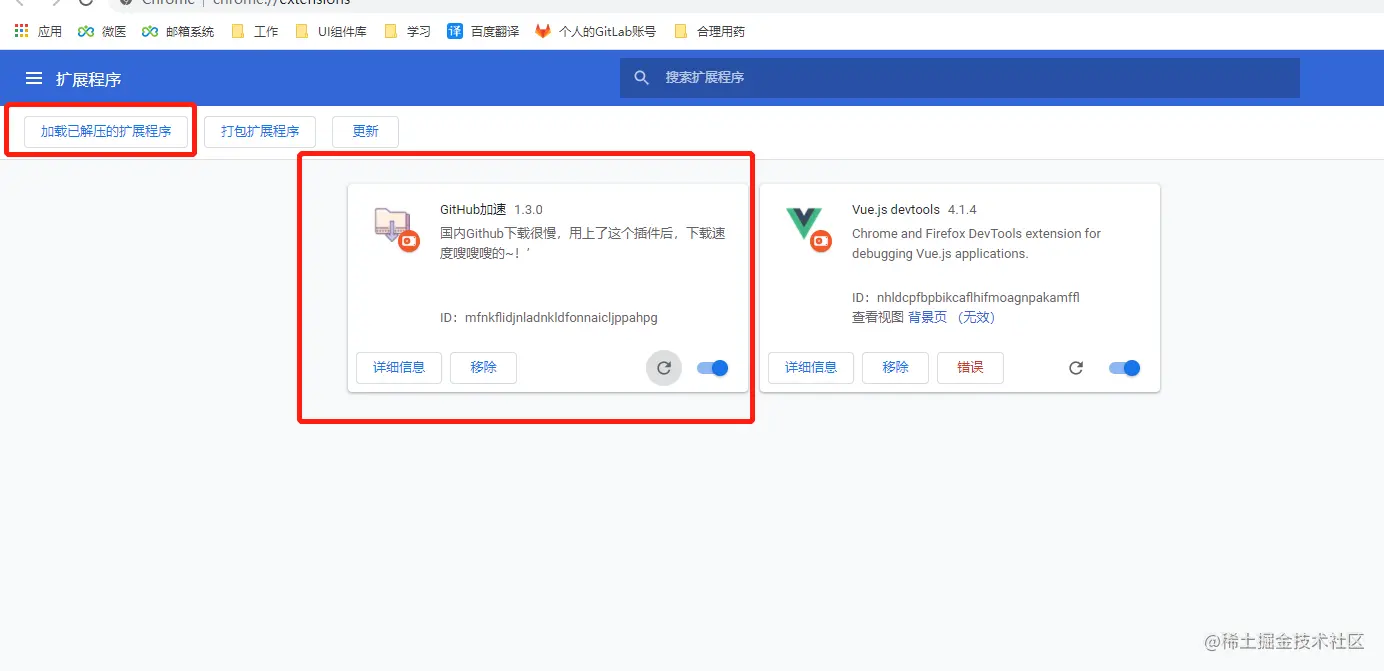Open 详细信息 for Vue.js devtools
Screen dimensions: 1384x671
click(811, 367)
